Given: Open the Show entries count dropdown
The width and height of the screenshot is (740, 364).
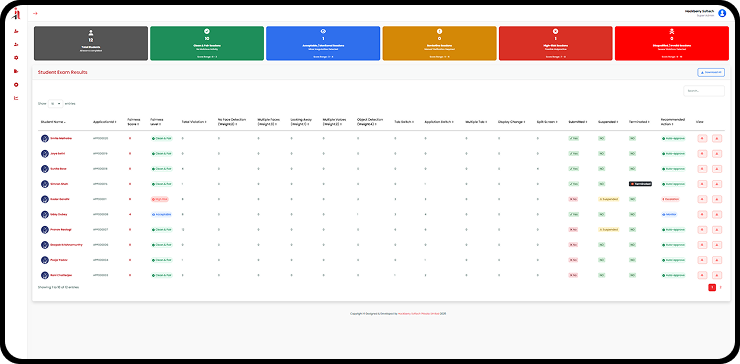Looking at the screenshot, I should tap(56, 103).
